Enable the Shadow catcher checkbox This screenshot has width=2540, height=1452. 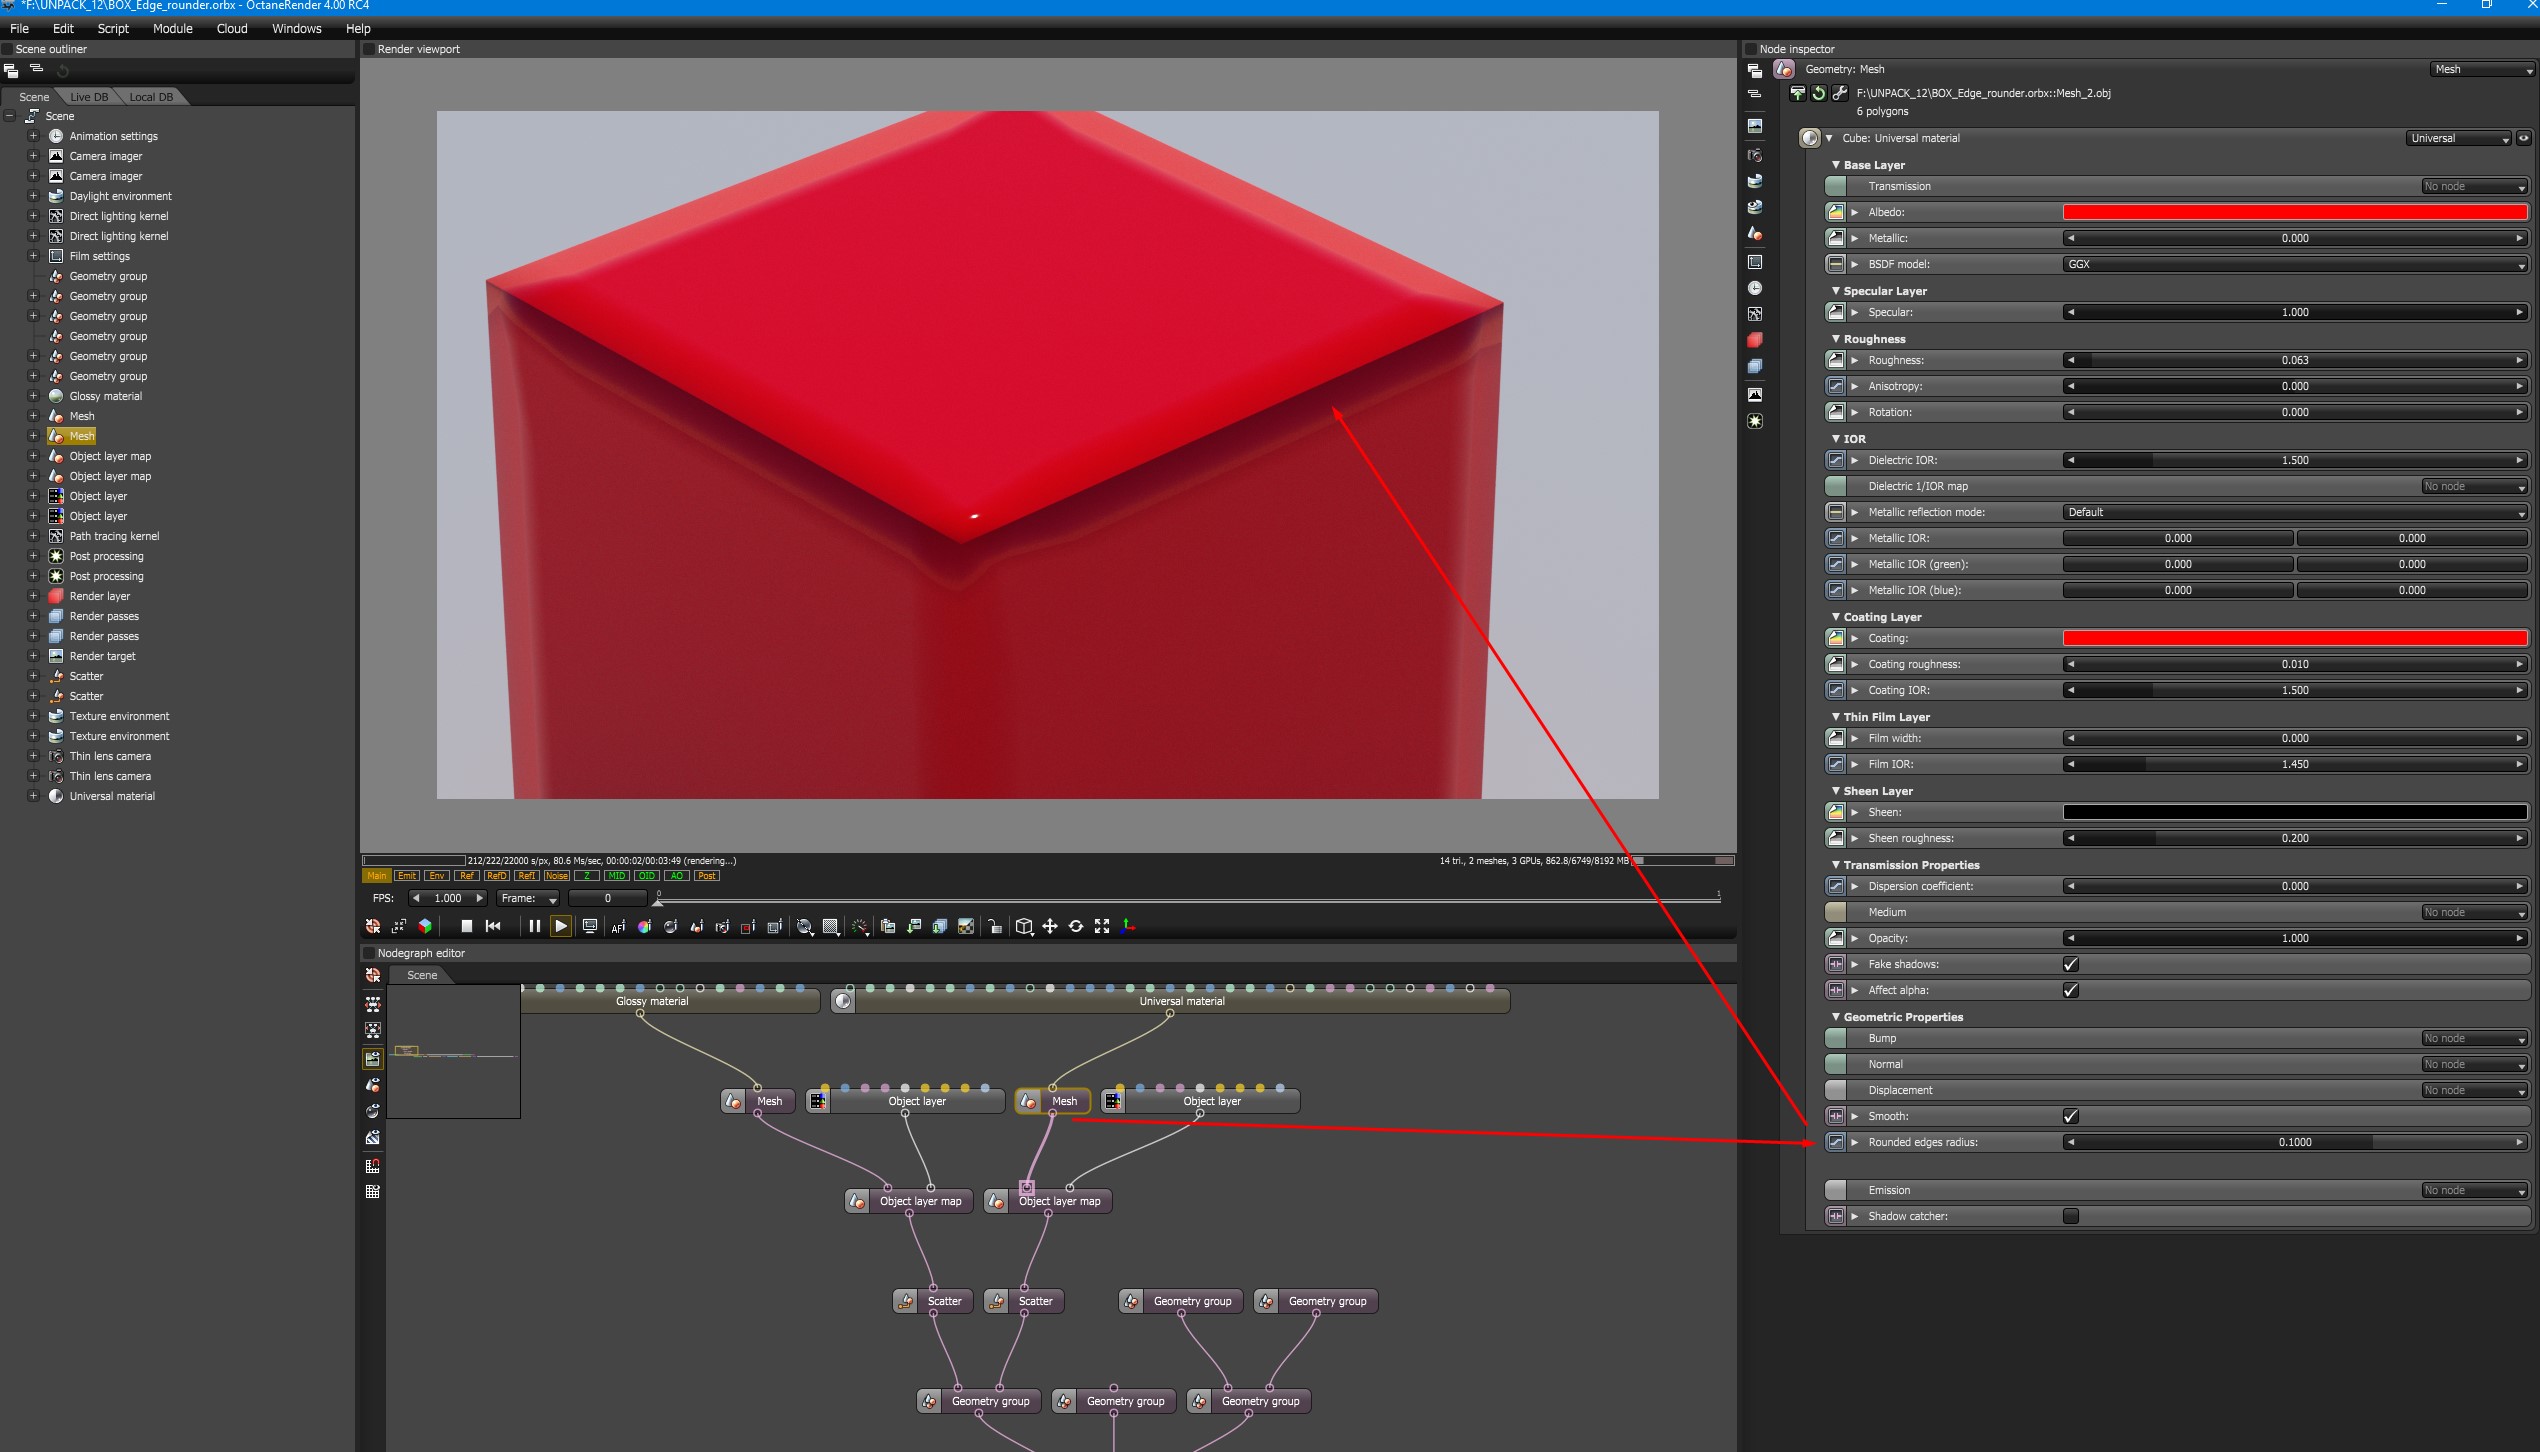(x=2070, y=1216)
